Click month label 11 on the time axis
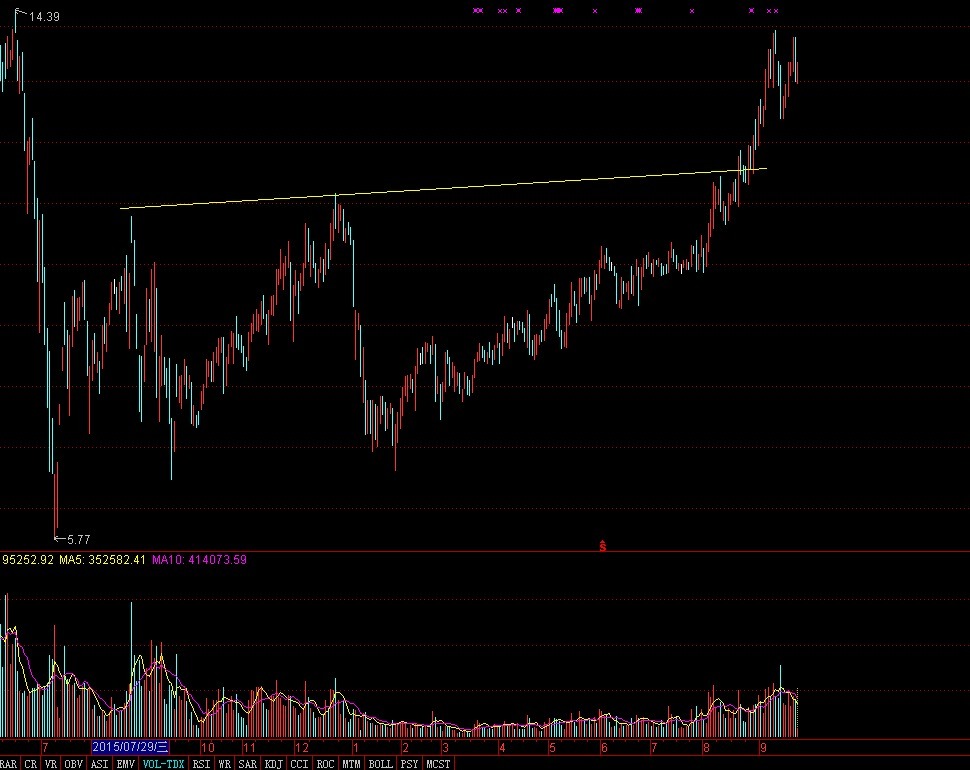 coord(249,747)
